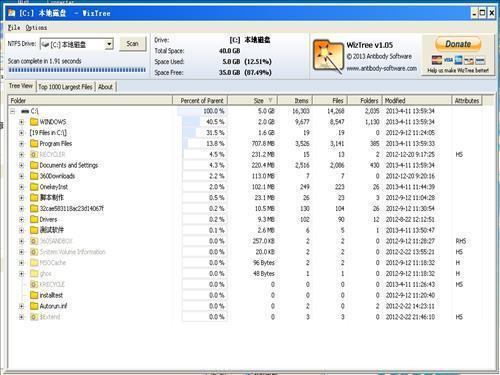The height and width of the screenshot is (375, 500).
Task: Sort by the Folder column header
Action: pyautogui.click(x=90, y=100)
